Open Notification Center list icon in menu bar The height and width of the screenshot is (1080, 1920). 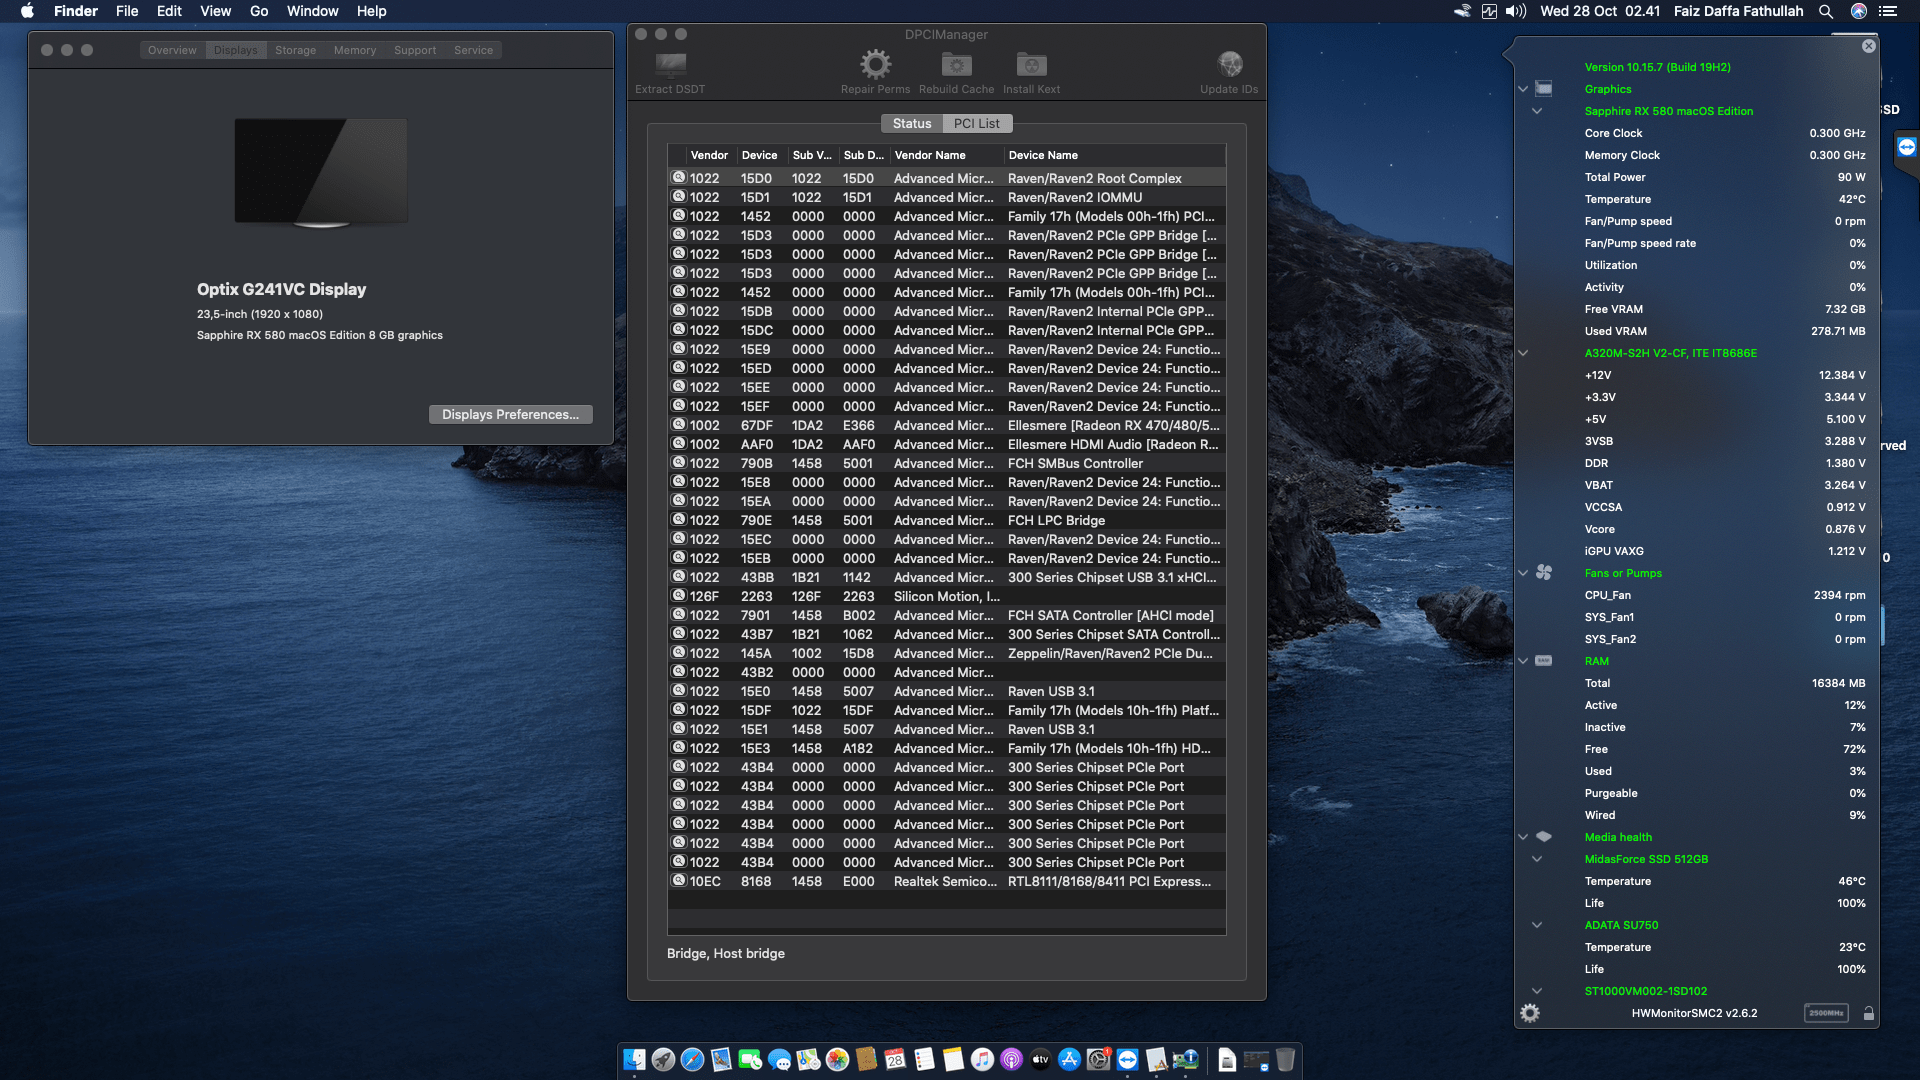1888,11
